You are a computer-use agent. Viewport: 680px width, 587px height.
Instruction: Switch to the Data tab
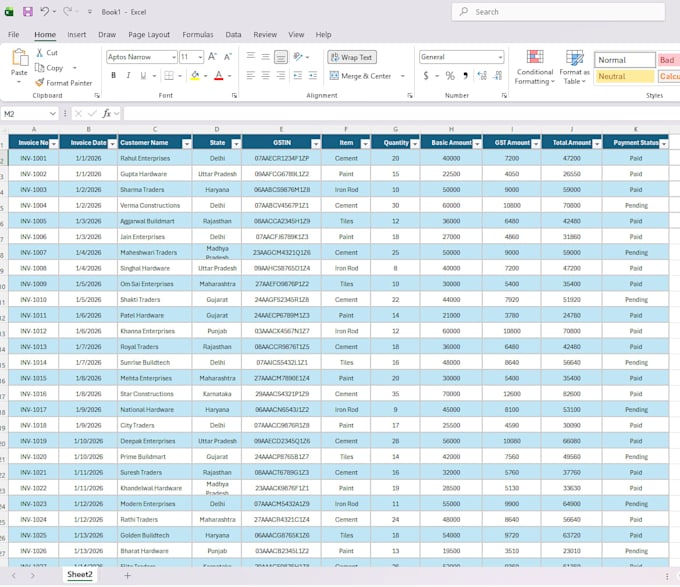pyautogui.click(x=233, y=34)
